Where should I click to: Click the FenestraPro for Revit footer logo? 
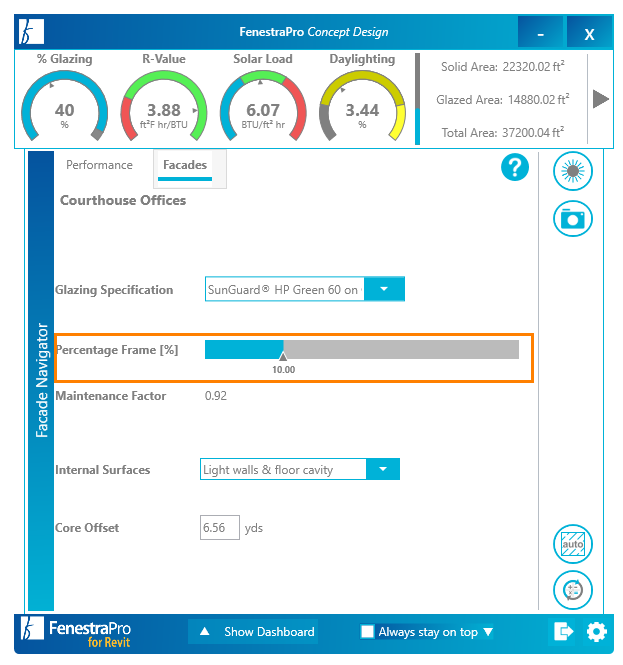pos(76,632)
